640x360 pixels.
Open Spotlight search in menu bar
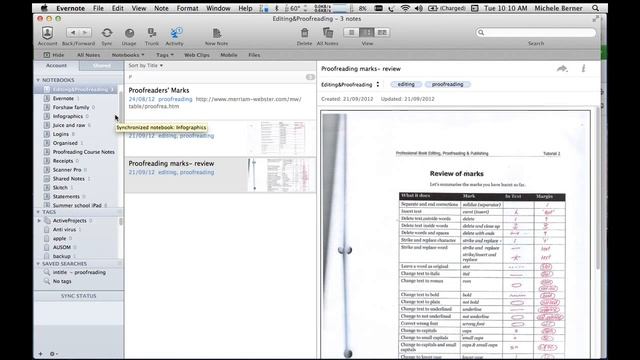click(x=596, y=8)
